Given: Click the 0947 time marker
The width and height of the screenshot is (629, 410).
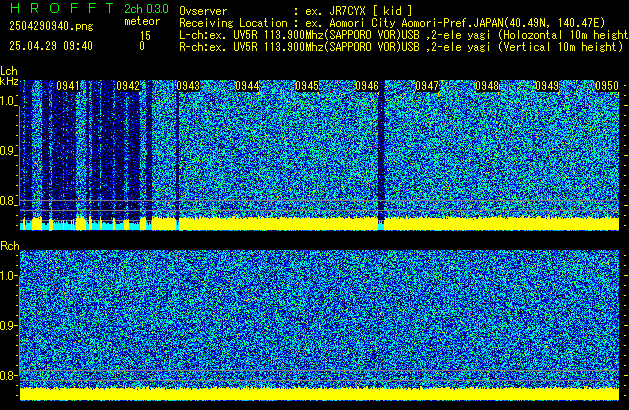Looking at the screenshot, I should [x=427, y=86].
